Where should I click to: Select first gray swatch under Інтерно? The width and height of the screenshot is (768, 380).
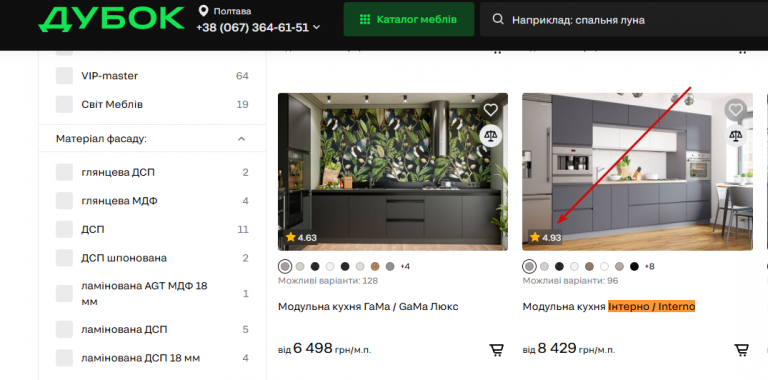pos(529,266)
